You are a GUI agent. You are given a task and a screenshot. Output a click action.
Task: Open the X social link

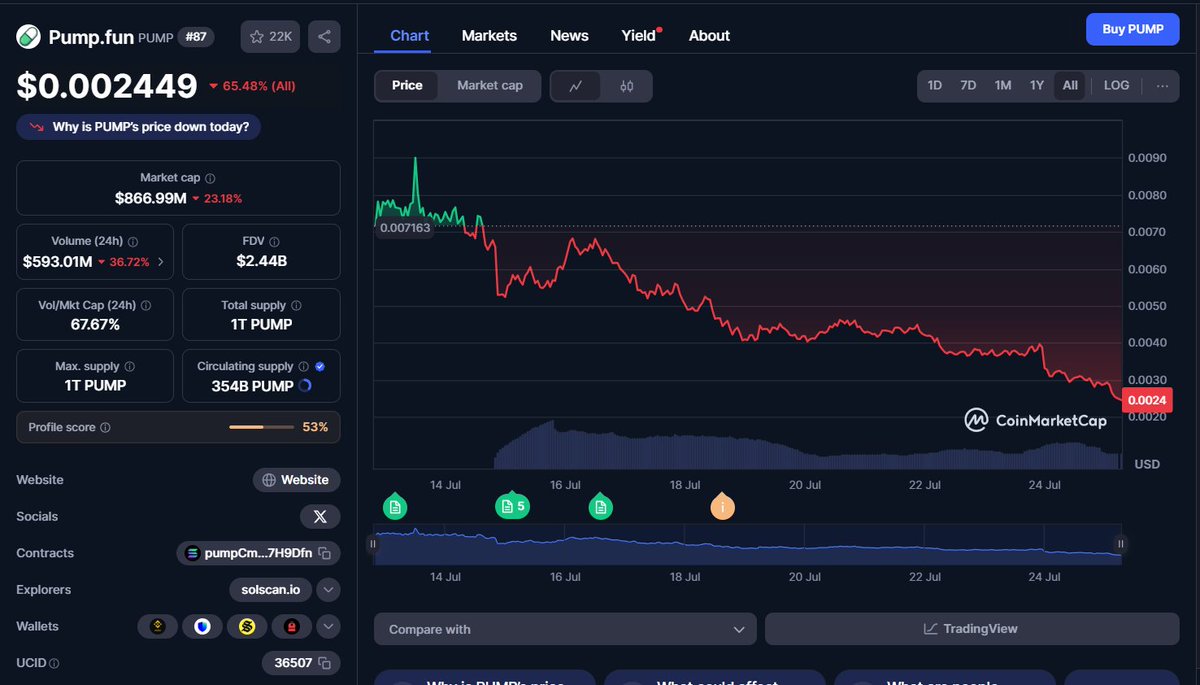coord(320,517)
